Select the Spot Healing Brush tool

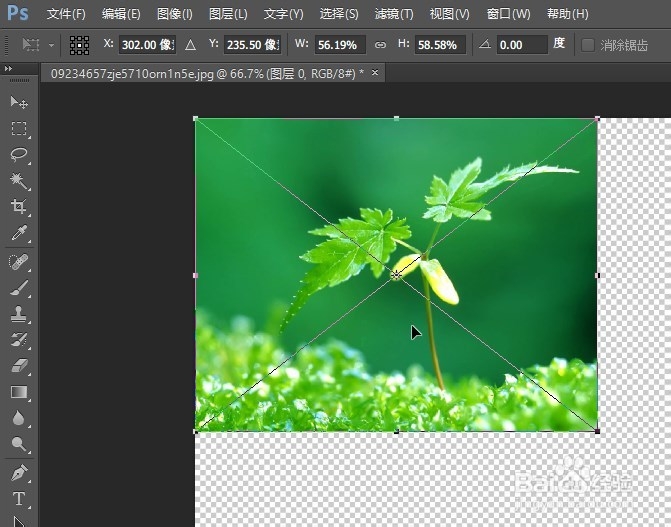[x=18, y=262]
